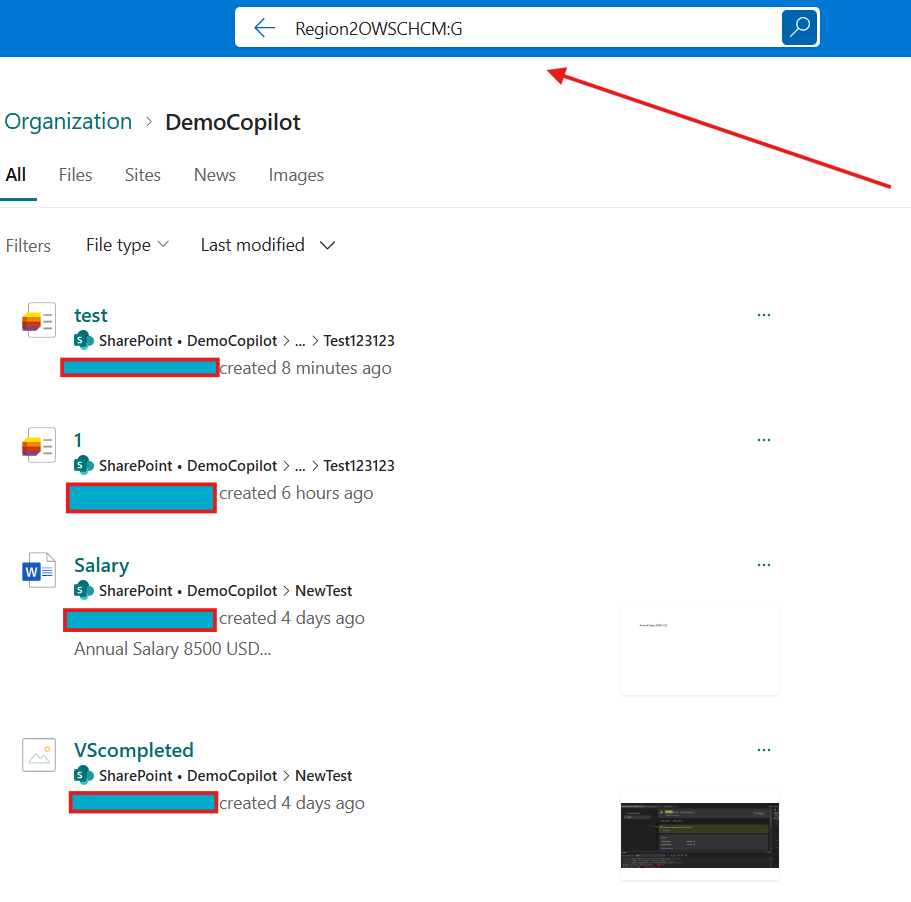This screenshot has height=902, width=911.
Task: Click the PowerPoint icon beside the test result
Action: click(38, 320)
